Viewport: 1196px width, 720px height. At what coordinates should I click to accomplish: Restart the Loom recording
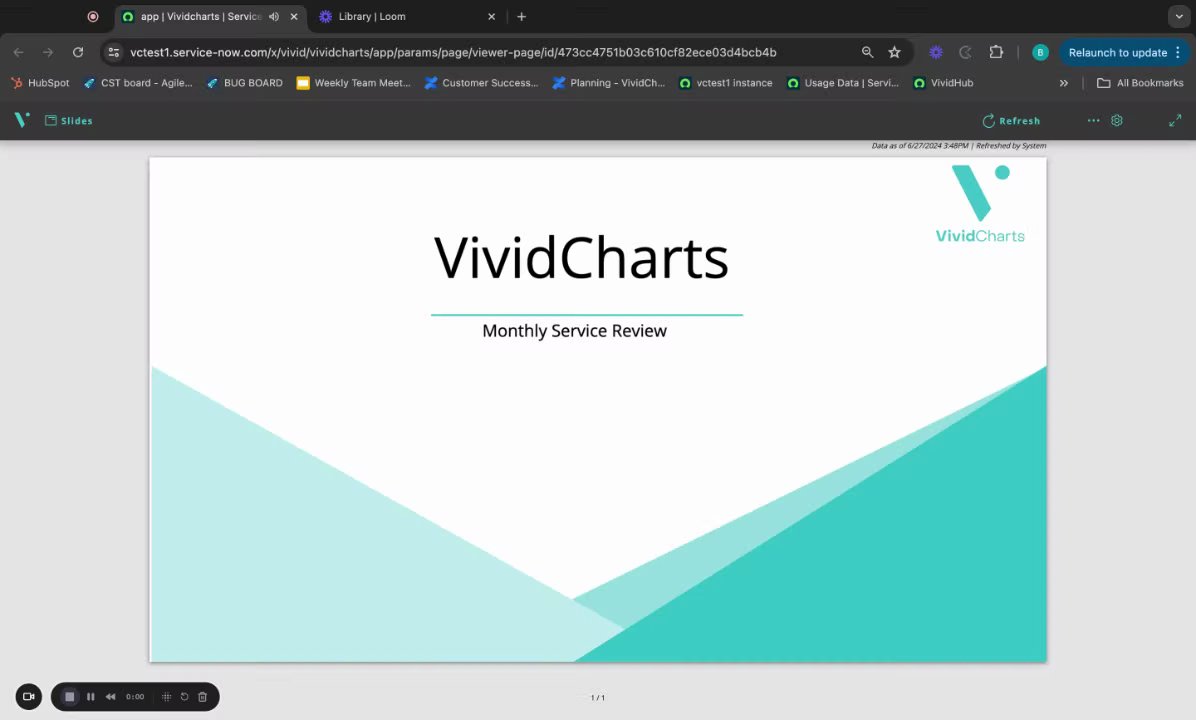point(185,696)
